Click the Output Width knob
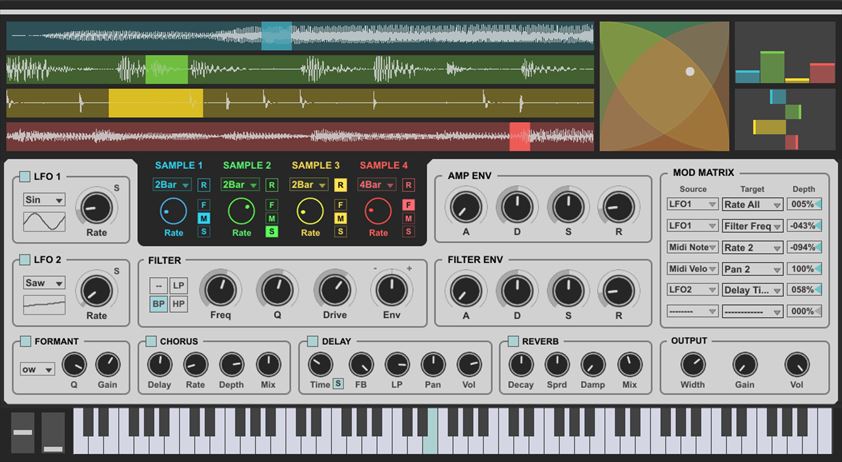Image resolution: width=842 pixels, height=462 pixels. pos(693,365)
